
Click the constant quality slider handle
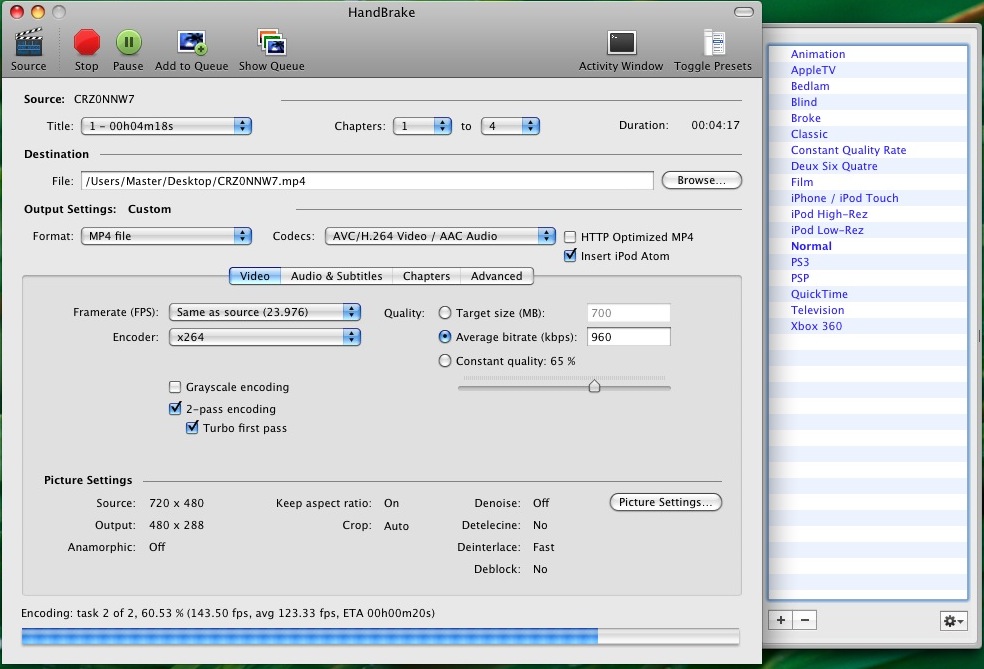(594, 386)
